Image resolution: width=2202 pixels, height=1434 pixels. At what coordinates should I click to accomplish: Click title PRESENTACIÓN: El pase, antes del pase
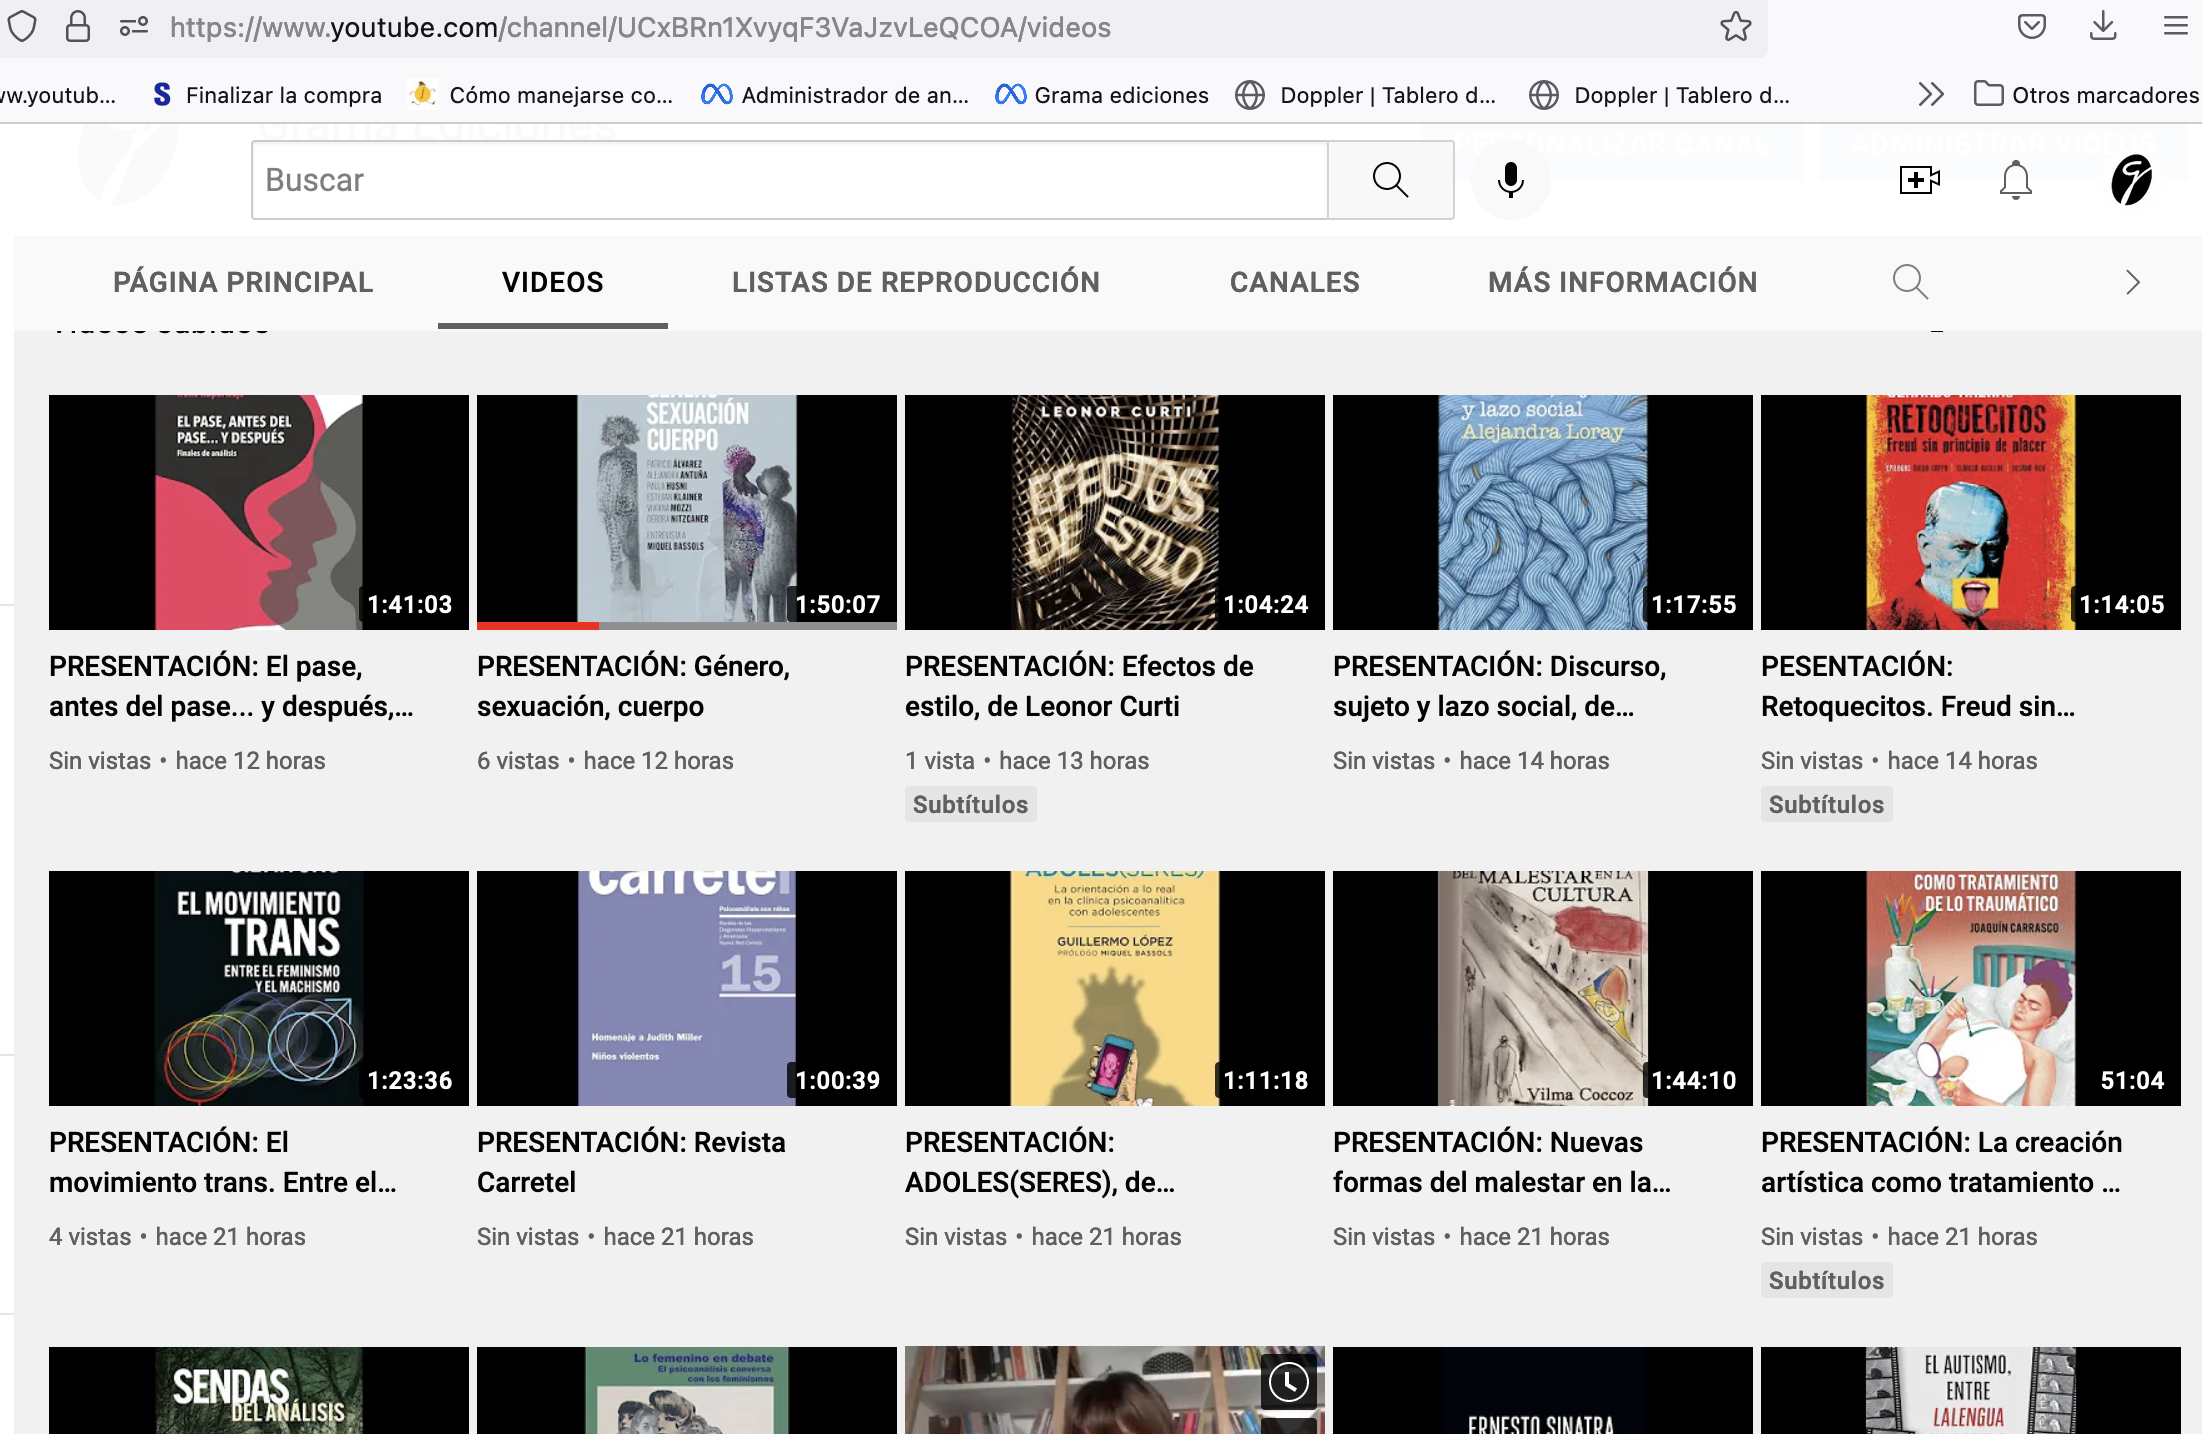[x=231, y=686]
